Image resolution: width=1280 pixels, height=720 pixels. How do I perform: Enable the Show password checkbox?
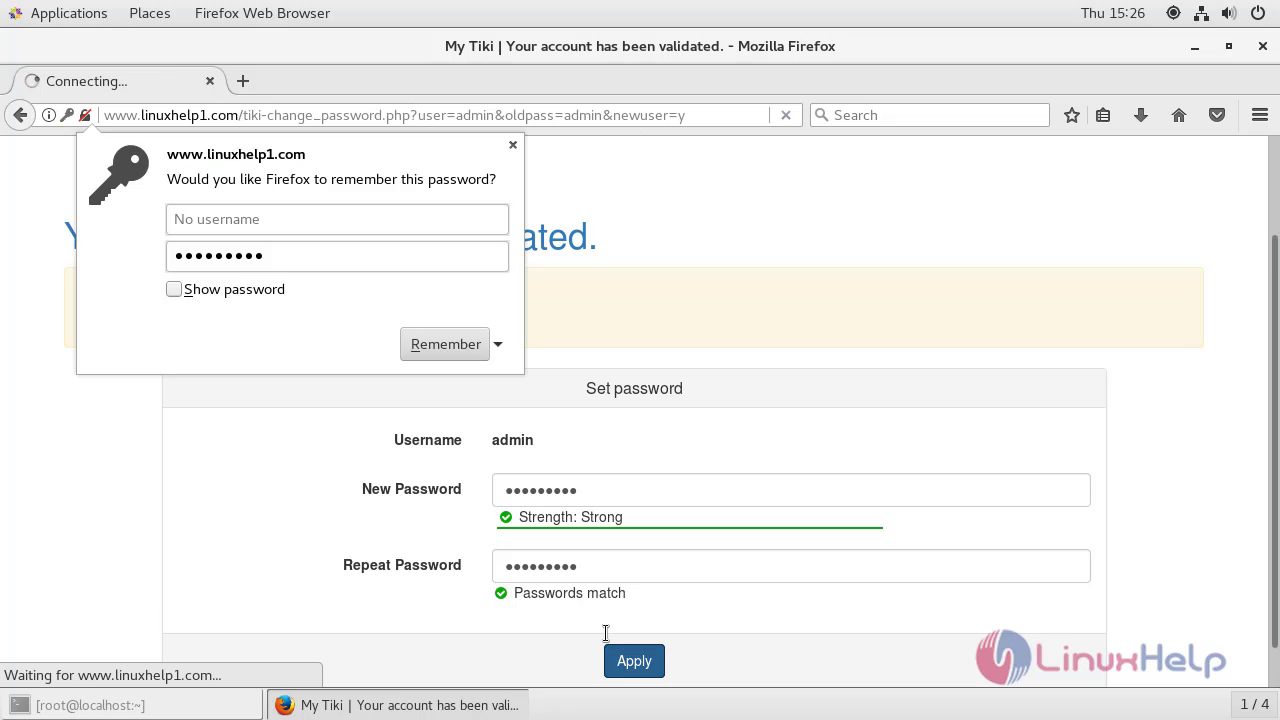tap(174, 289)
